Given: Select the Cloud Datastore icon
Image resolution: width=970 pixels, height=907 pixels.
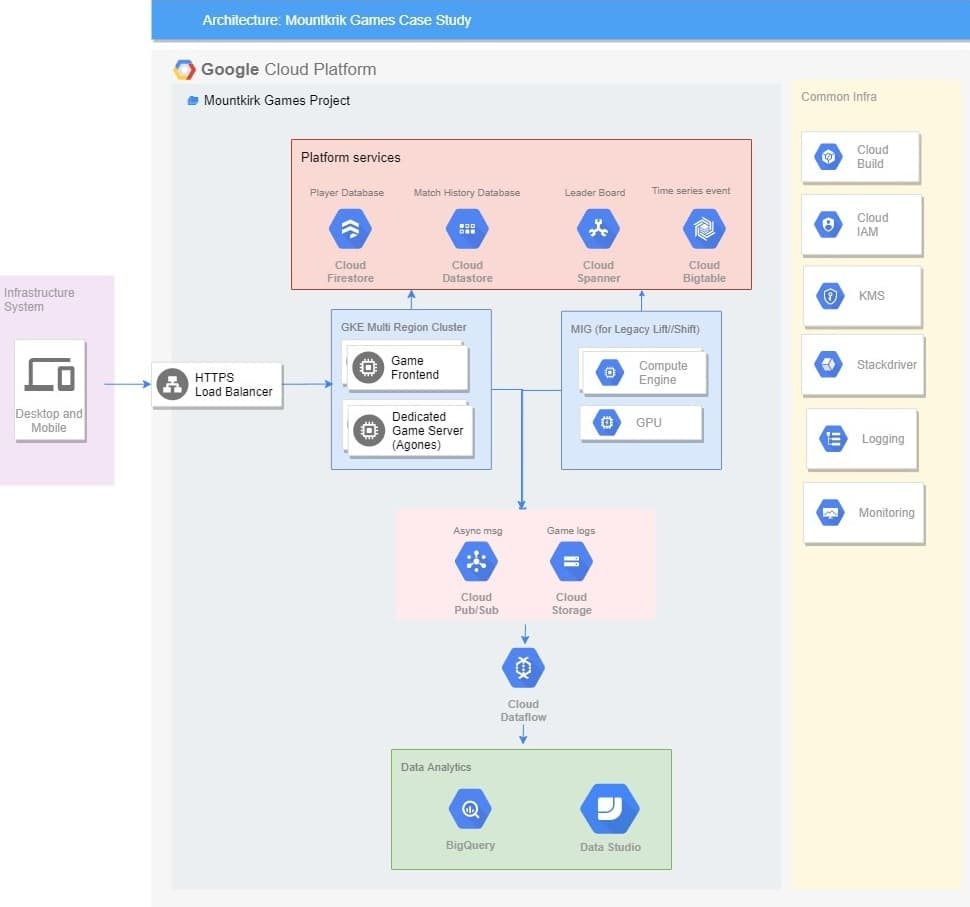Looking at the screenshot, I should coord(467,229).
